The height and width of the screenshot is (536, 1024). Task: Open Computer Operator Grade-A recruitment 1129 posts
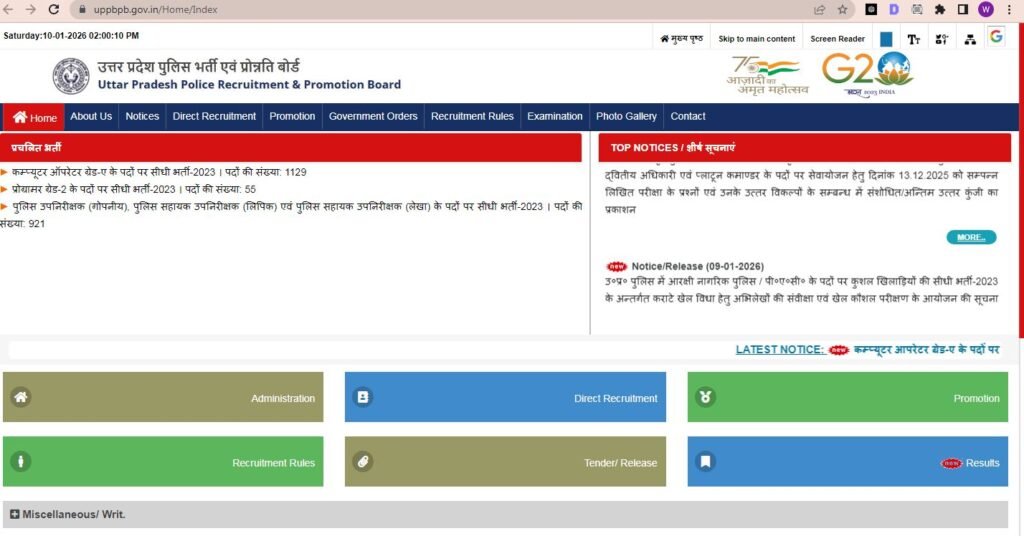(159, 172)
